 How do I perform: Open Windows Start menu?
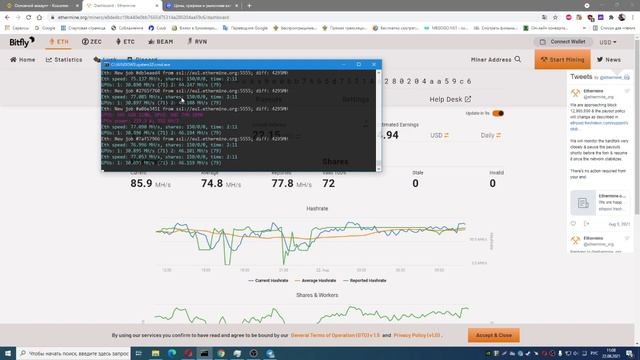tap(8, 353)
